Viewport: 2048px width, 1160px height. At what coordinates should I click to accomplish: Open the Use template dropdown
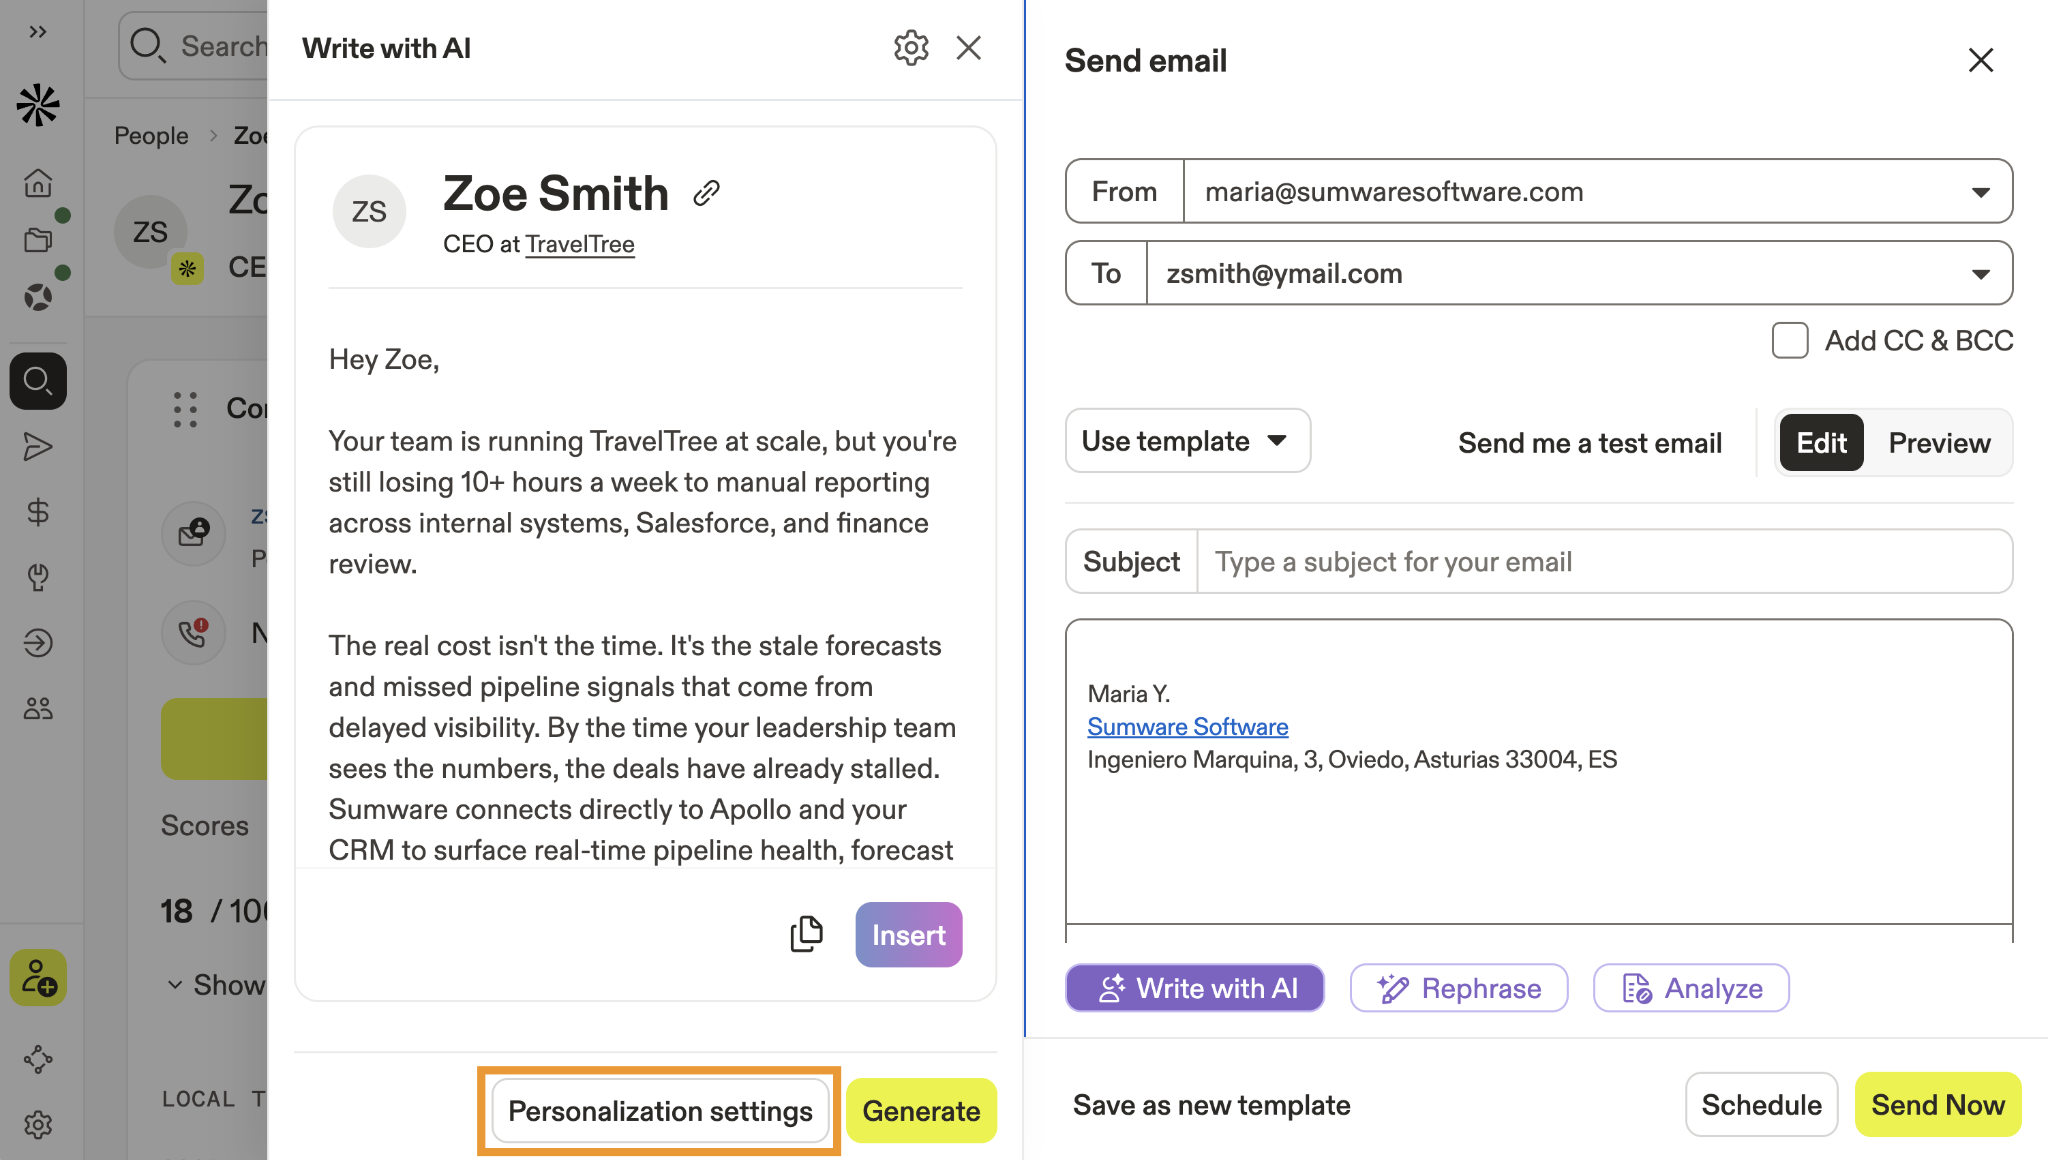click(x=1186, y=440)
